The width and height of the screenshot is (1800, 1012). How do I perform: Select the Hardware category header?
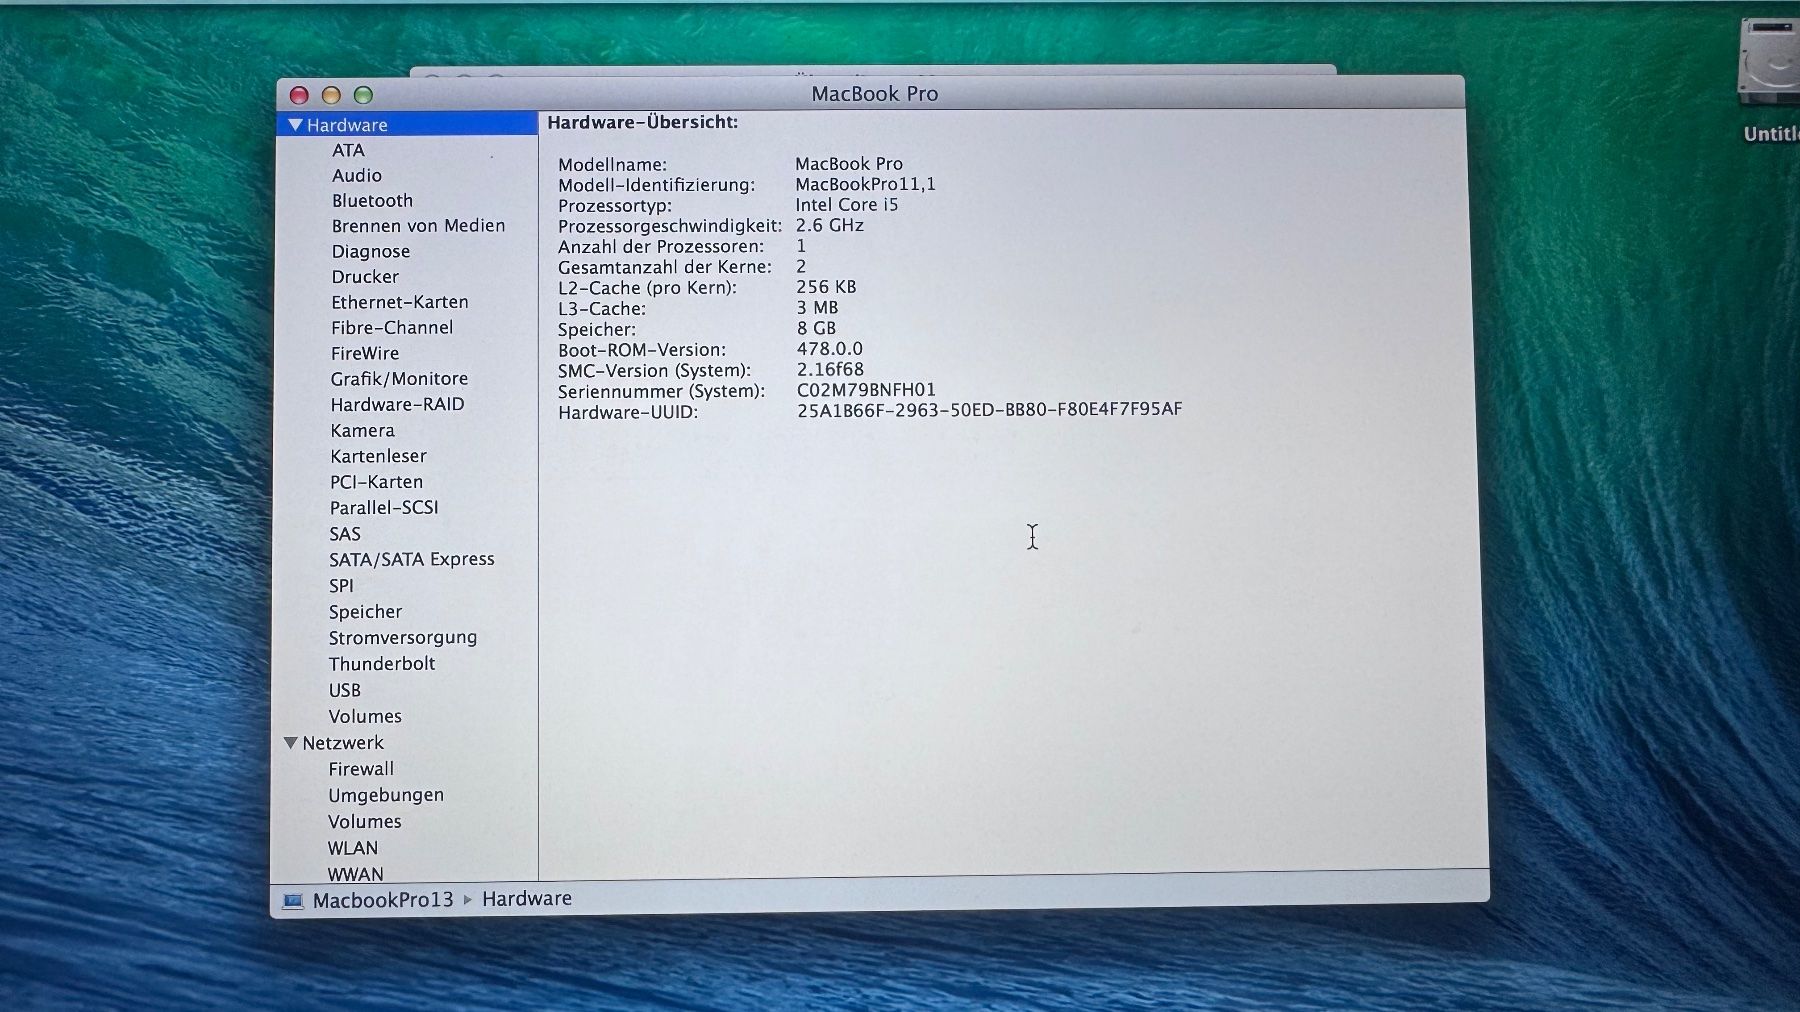[x=347, y=125]
